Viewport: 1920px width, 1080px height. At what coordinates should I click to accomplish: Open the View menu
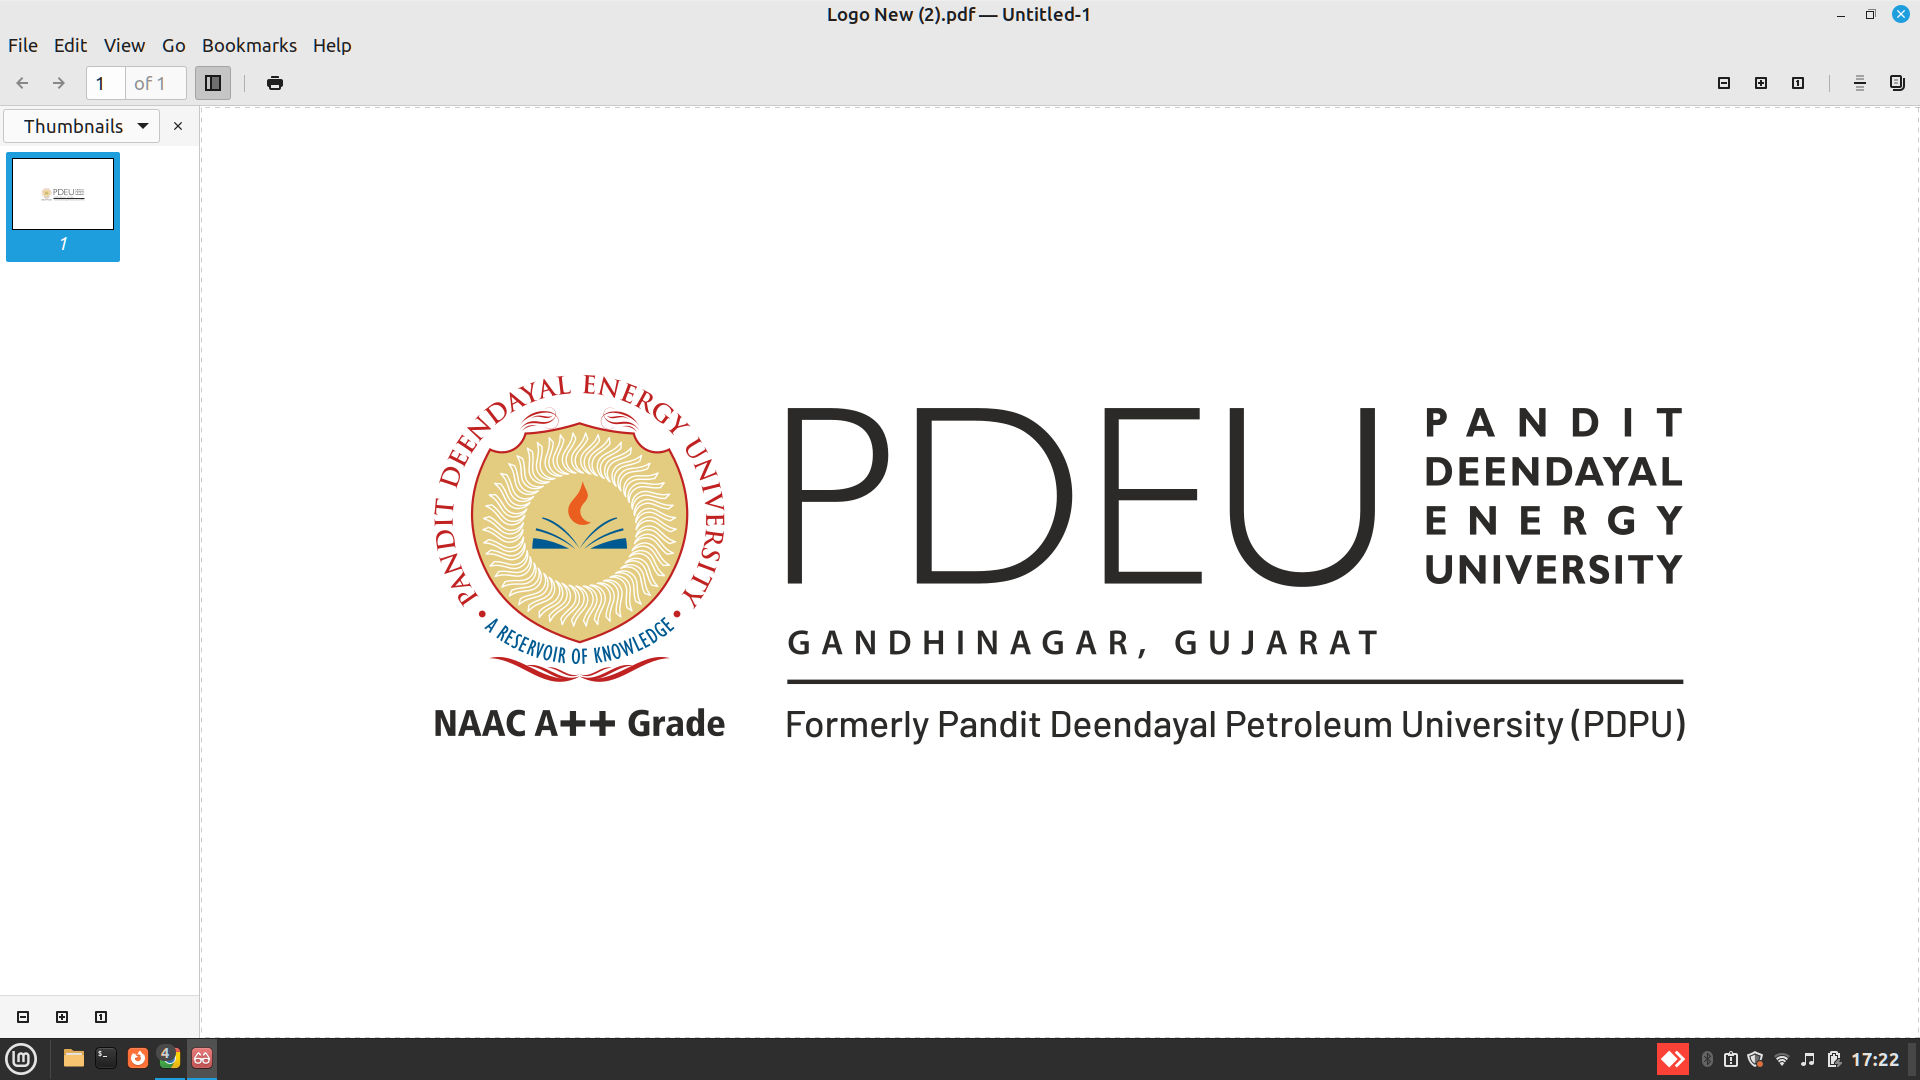(124, 45)
